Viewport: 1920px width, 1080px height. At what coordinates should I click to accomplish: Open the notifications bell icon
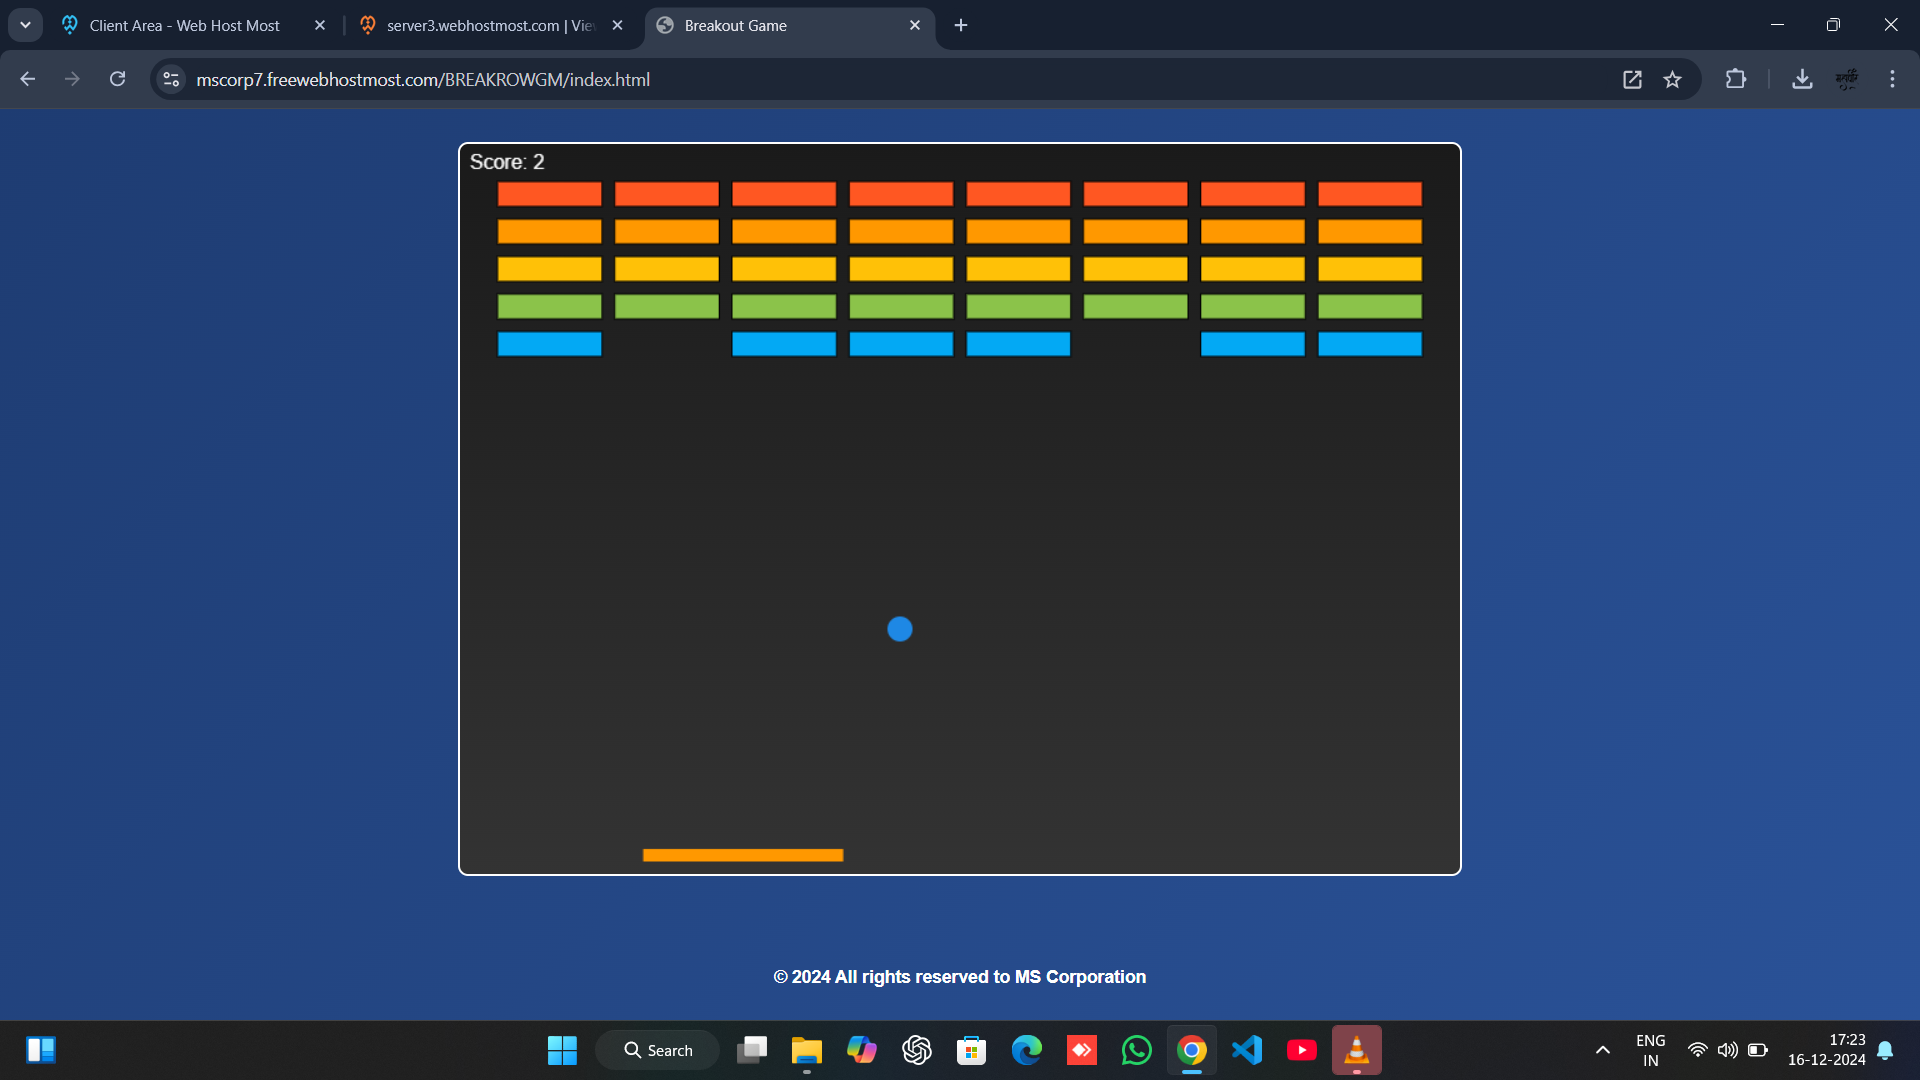[x=1885, y=1050]
